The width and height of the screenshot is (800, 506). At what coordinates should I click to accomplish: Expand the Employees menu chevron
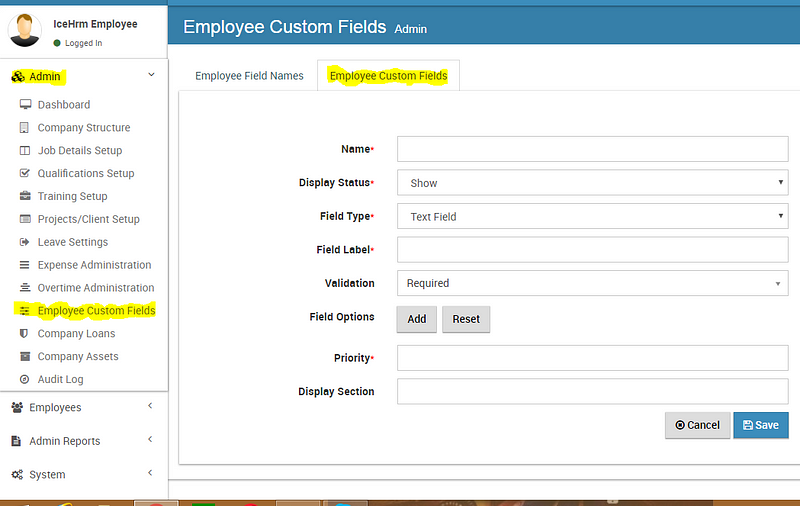150,406
